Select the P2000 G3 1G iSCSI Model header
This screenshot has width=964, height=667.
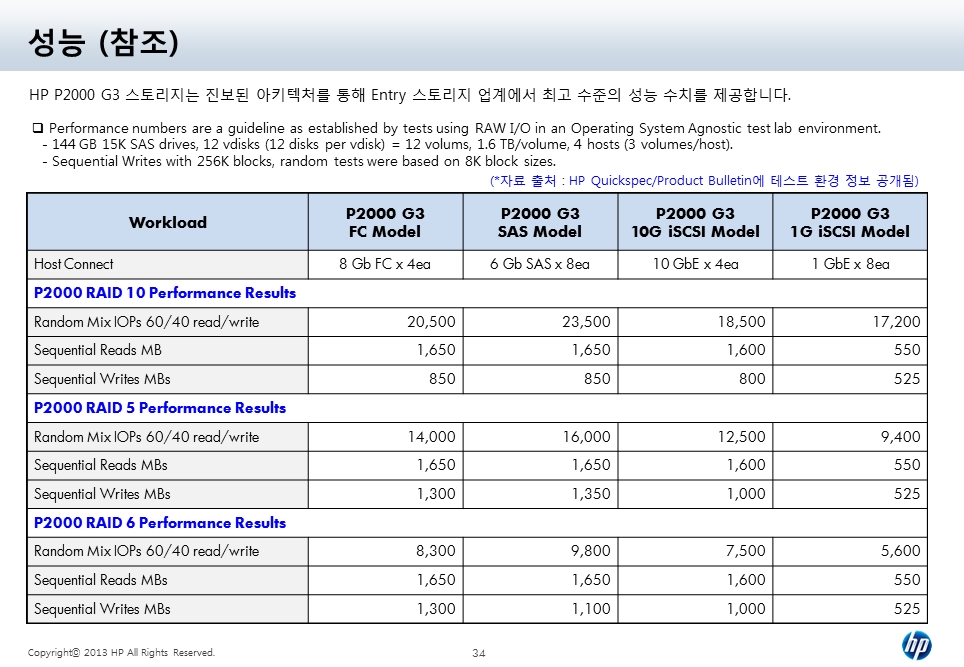tap(850, 223)
